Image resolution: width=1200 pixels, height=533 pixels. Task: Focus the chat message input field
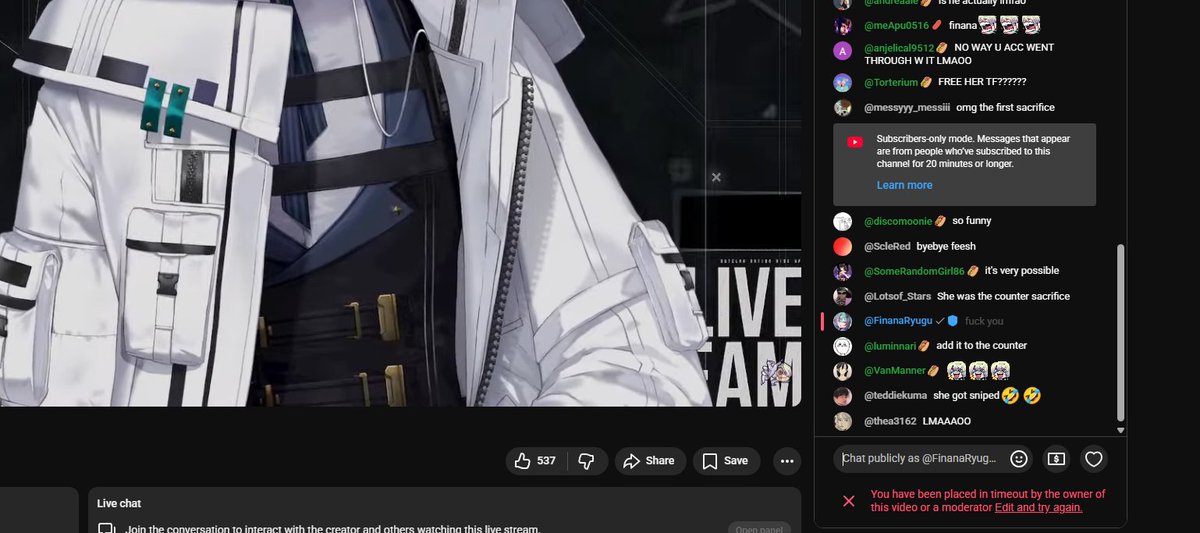(x=919, y=459)
